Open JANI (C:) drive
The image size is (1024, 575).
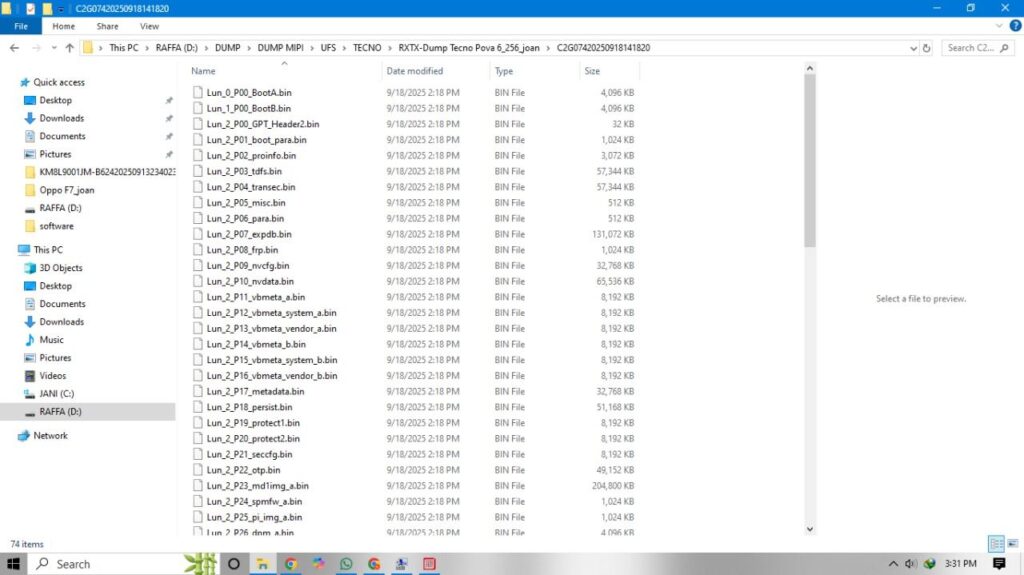[x=56, y=393]
